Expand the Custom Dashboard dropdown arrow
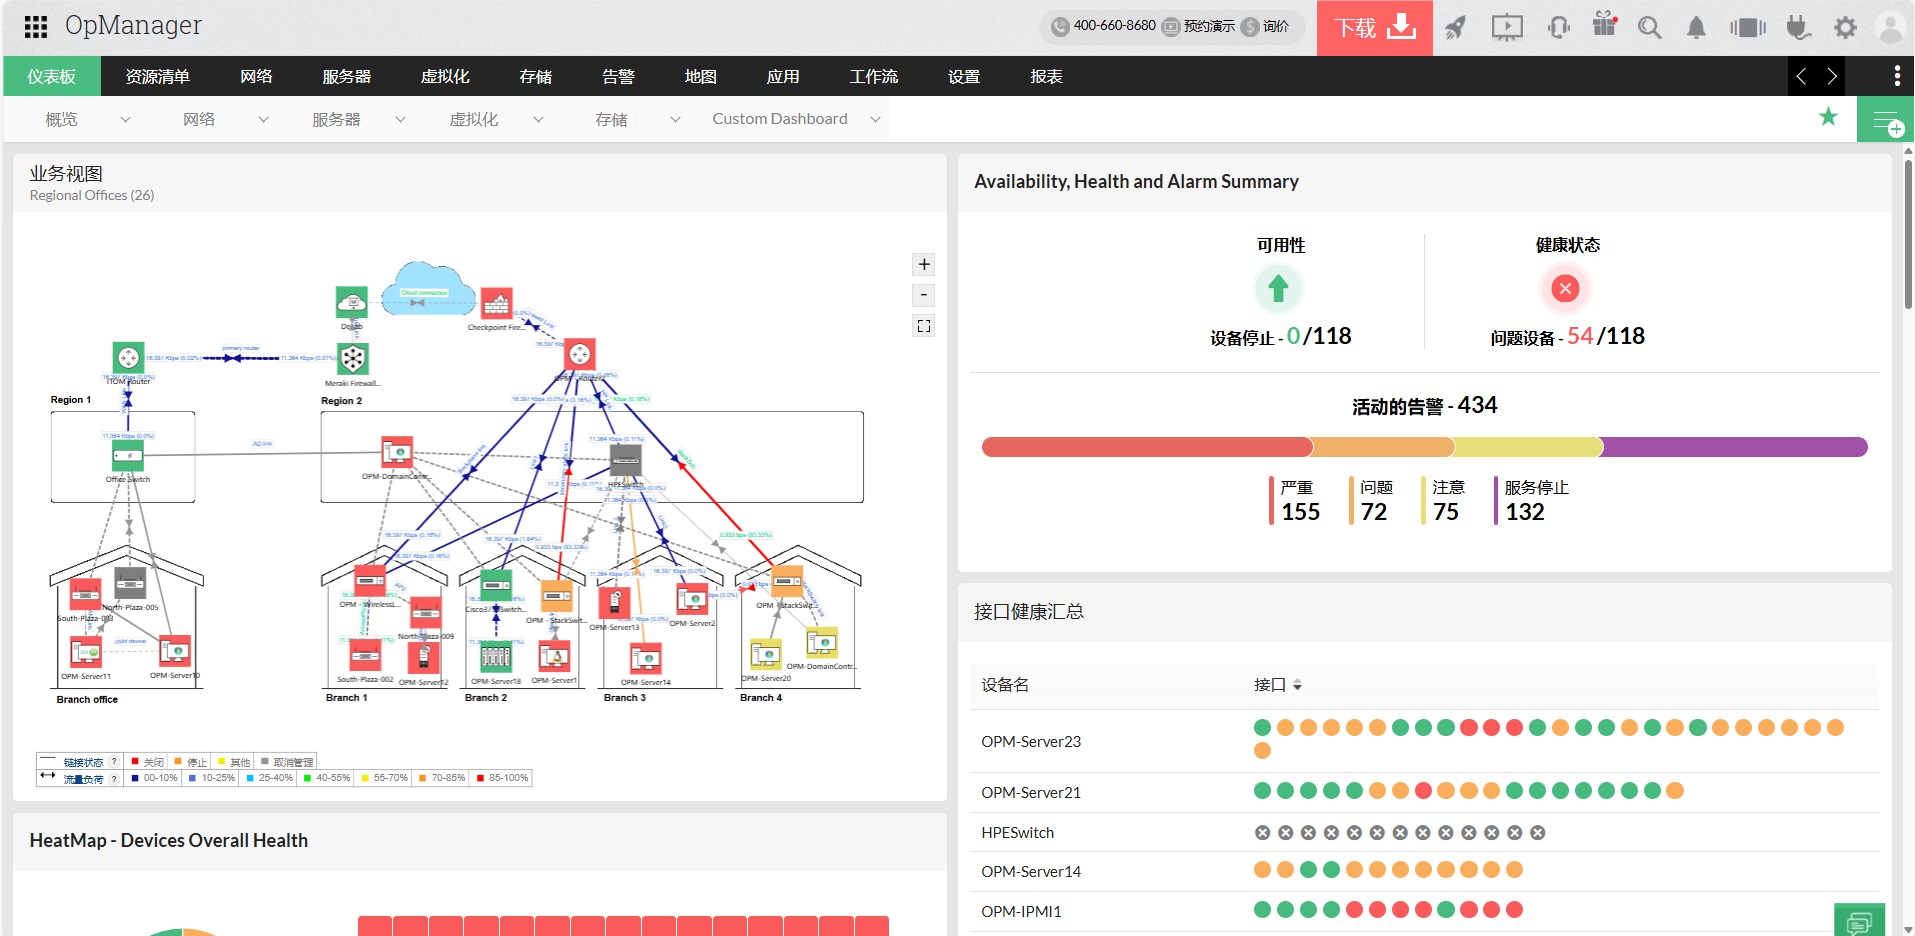Viewport: 1915px width, 936px height. point(875,119)
